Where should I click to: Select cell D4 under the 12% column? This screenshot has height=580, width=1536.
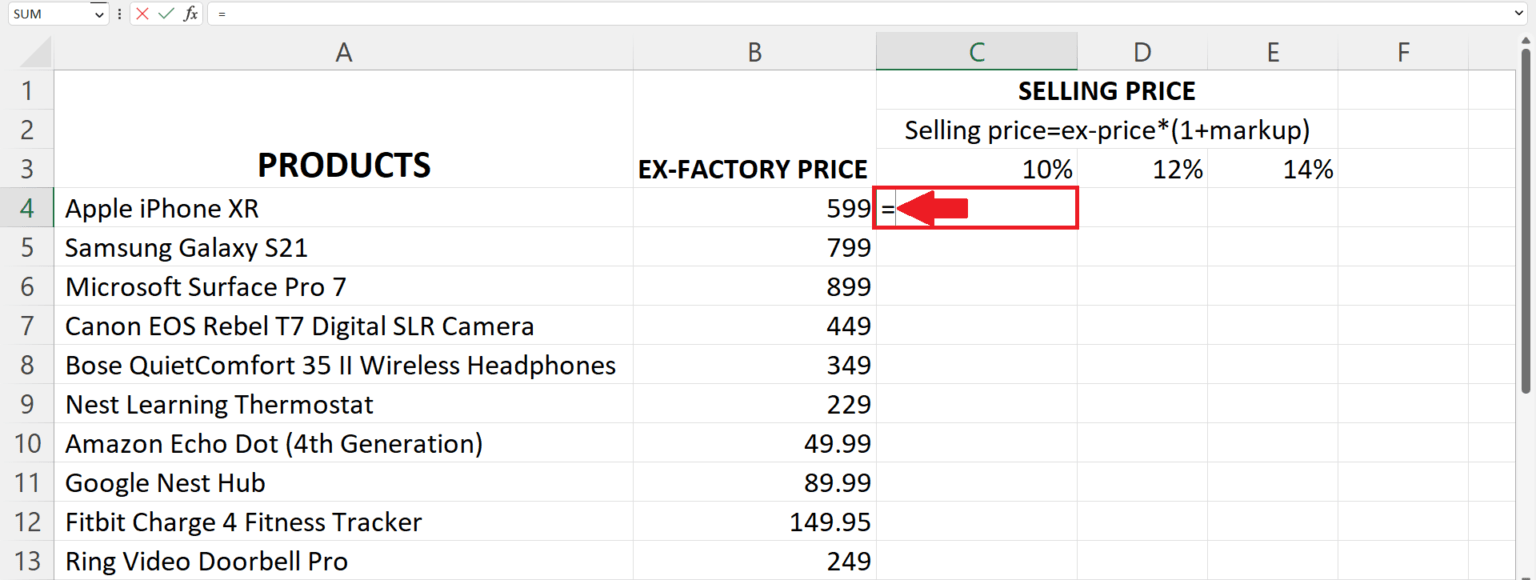click(x=1142, y=208)
